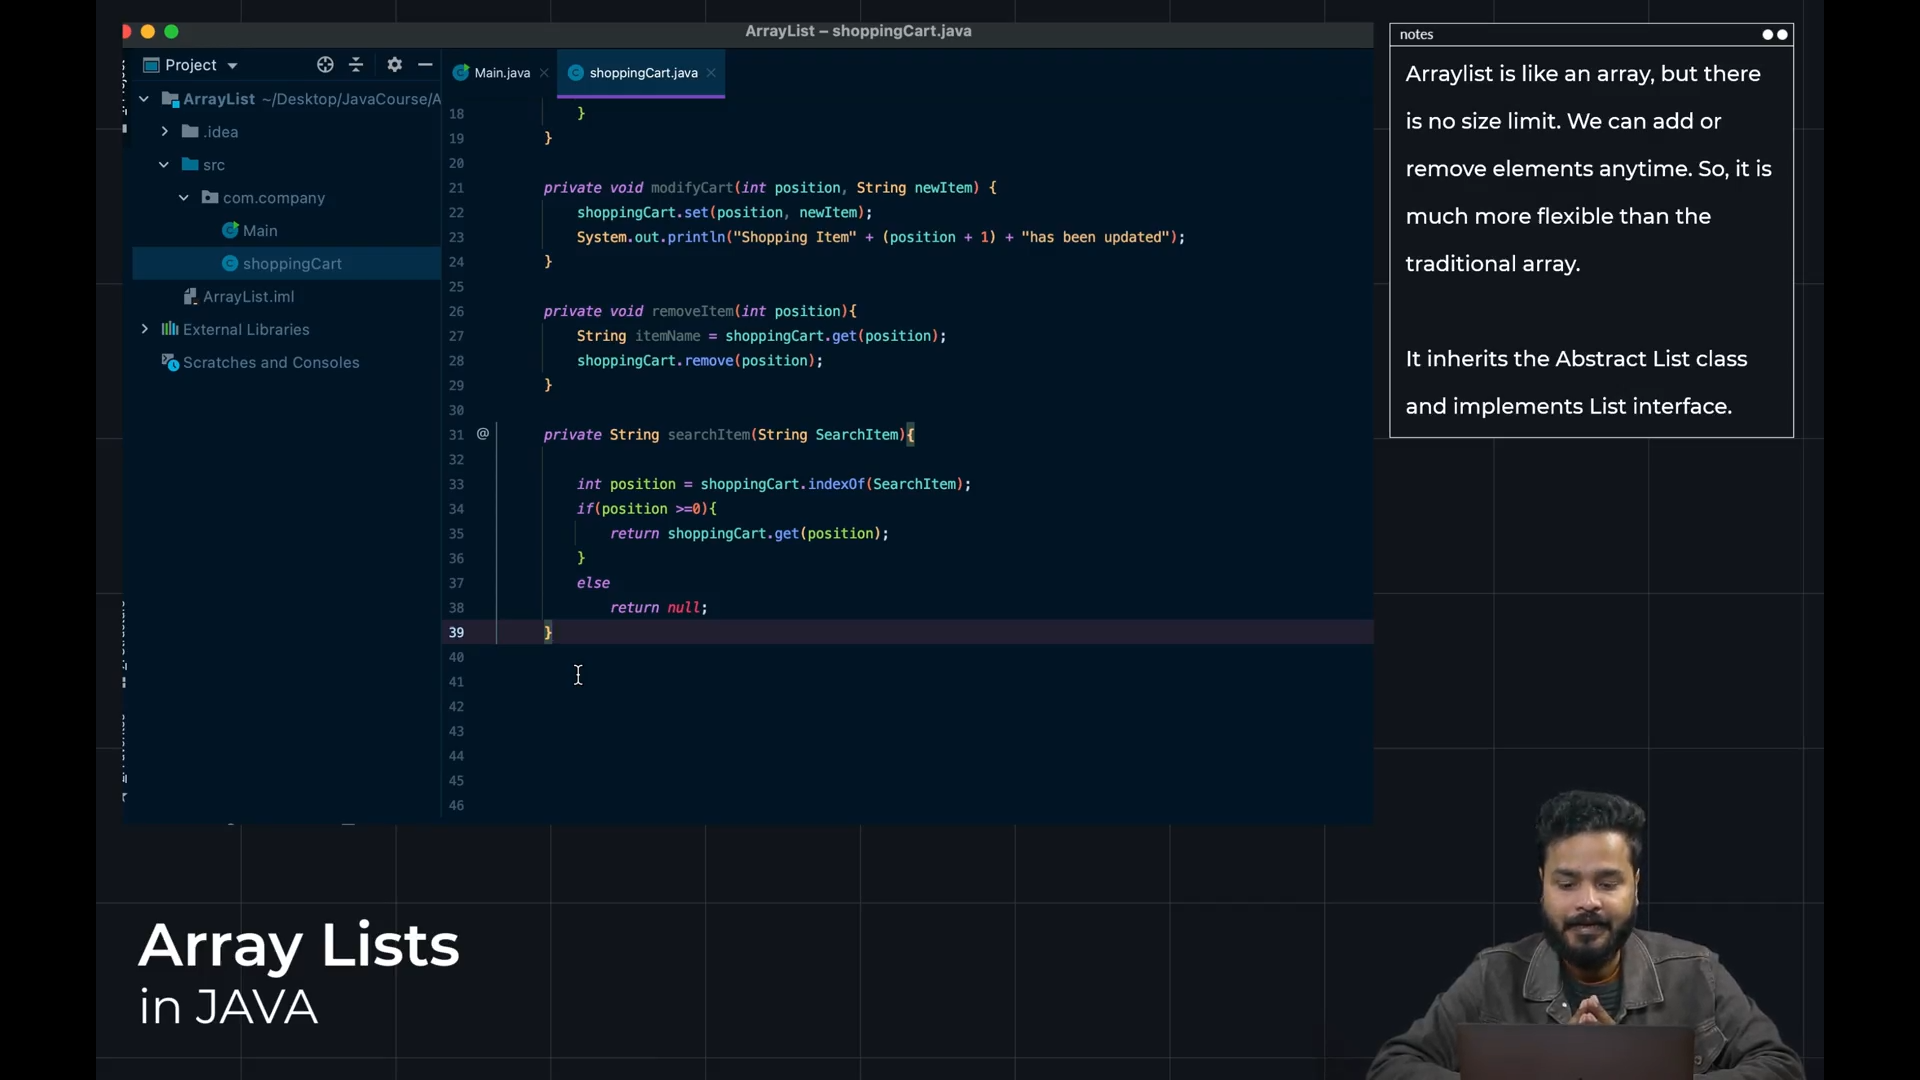The width and height of the screenshot is (1920, 1080).
Task: Open the Project view dropdown
Action: point(232,66)
